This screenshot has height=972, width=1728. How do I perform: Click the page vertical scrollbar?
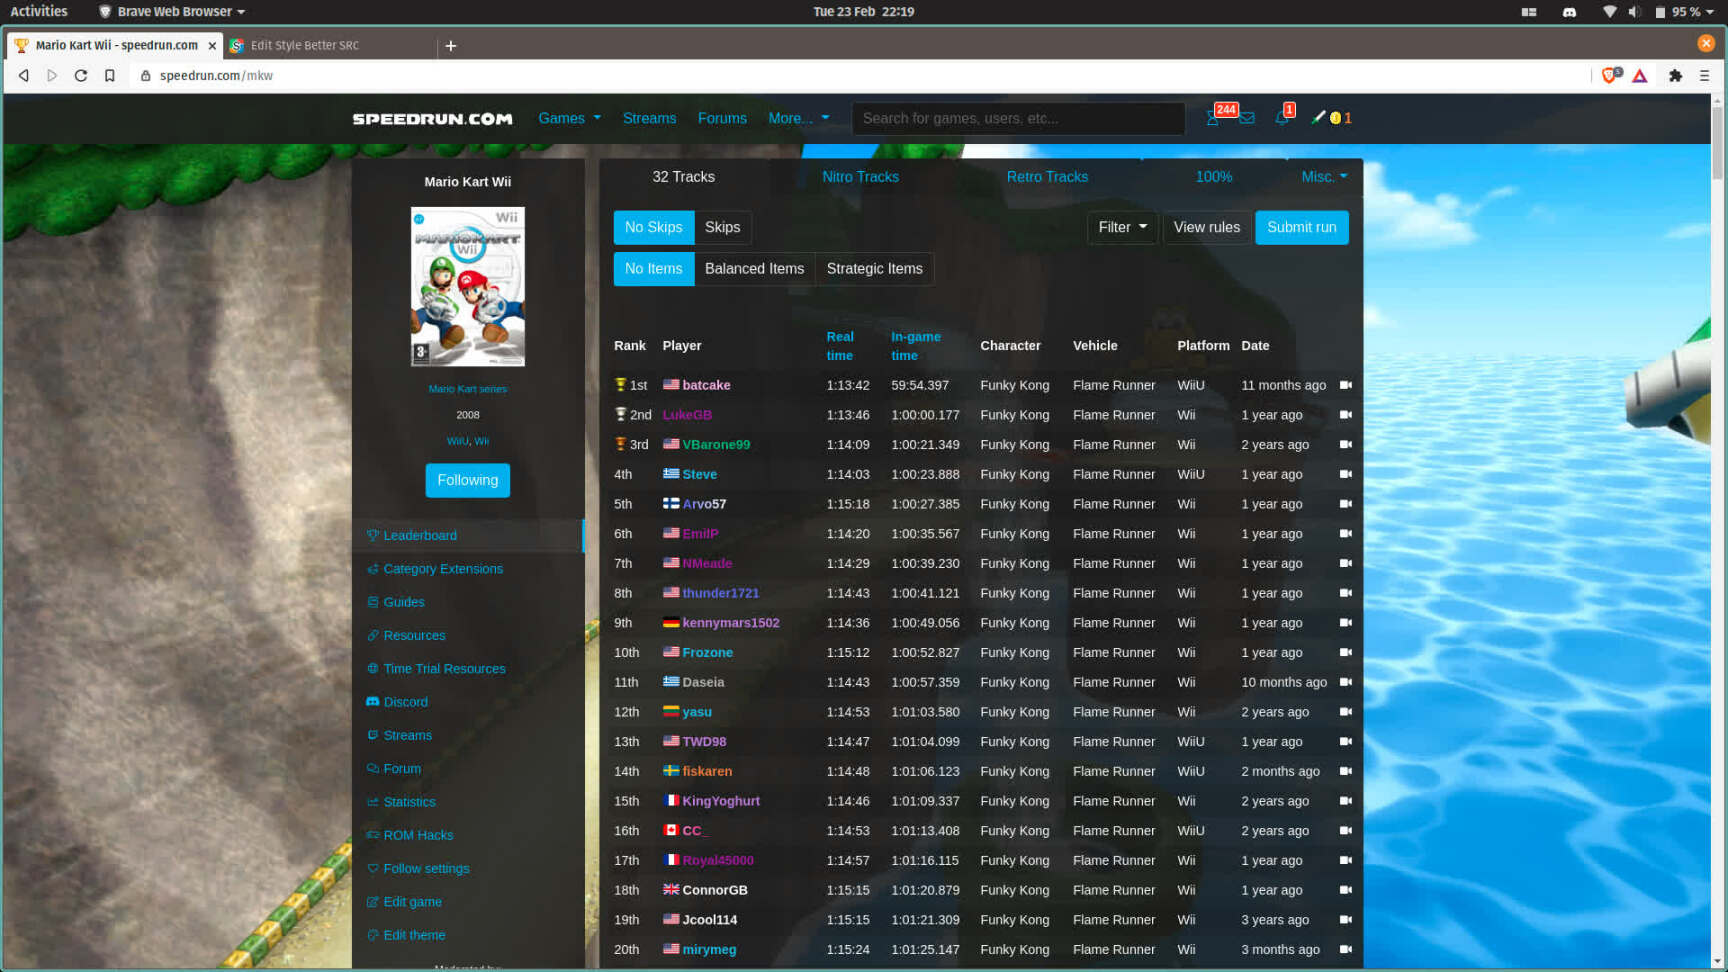1718,143
